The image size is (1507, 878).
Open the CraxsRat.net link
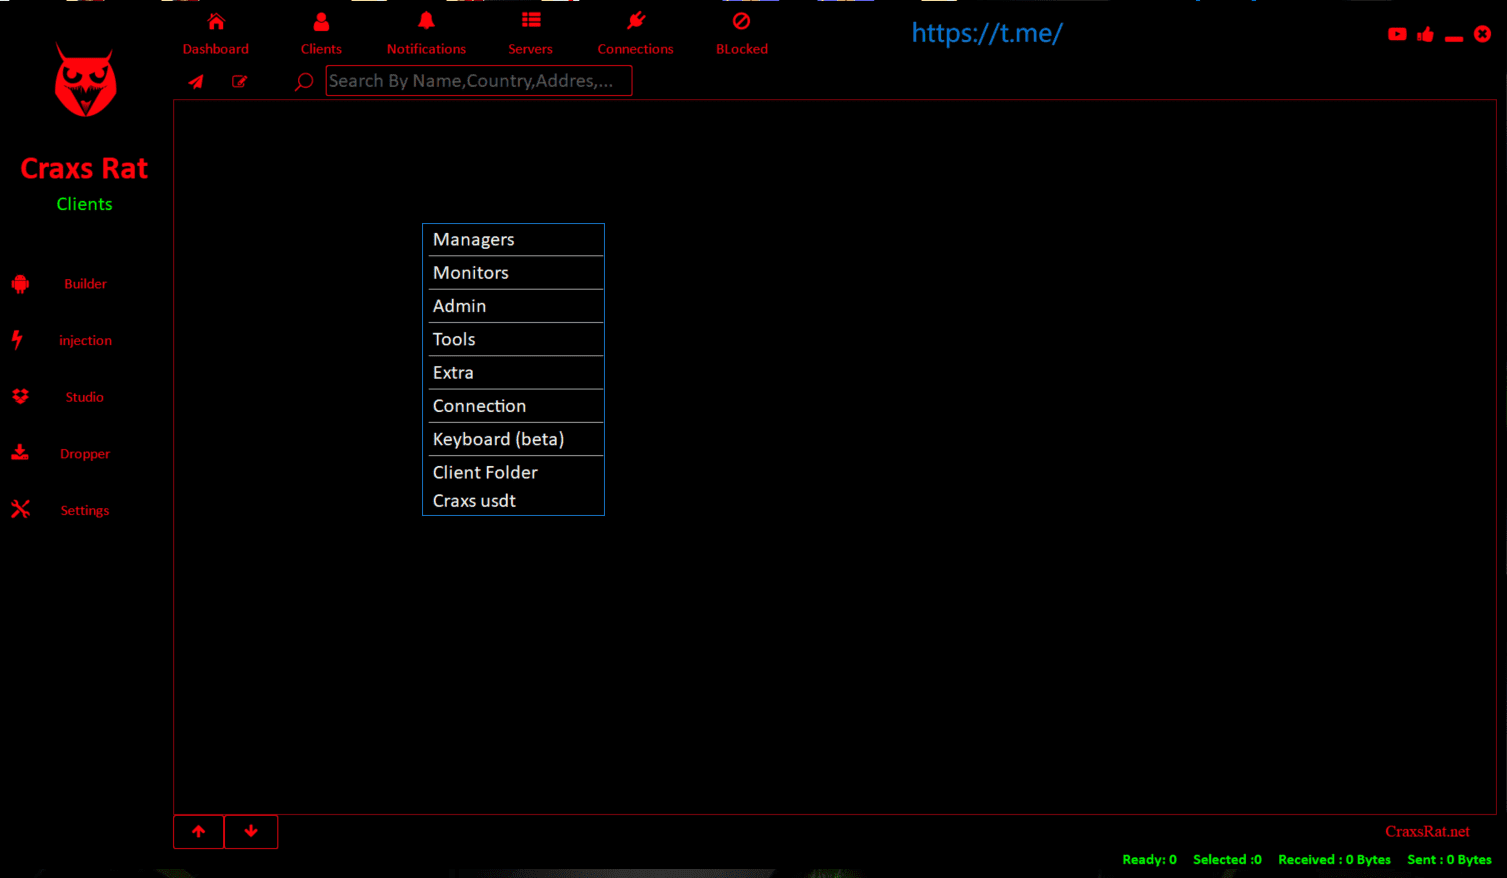click(1427, 832)
